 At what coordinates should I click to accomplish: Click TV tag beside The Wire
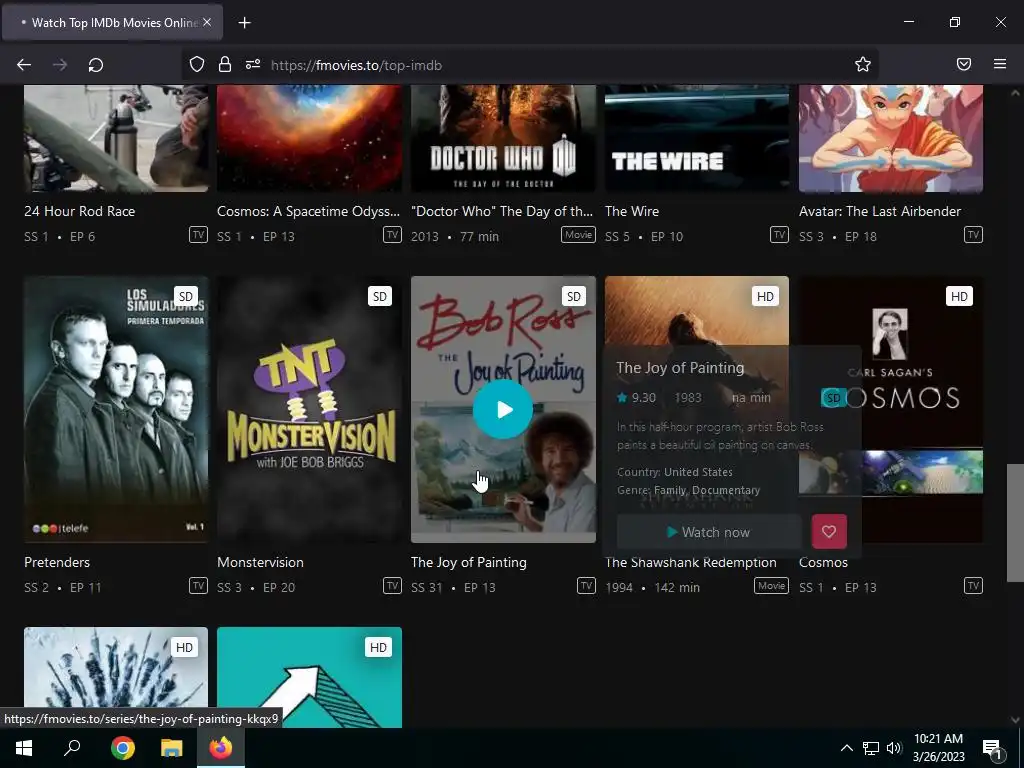pyautogui.click(x=779, y=234)
